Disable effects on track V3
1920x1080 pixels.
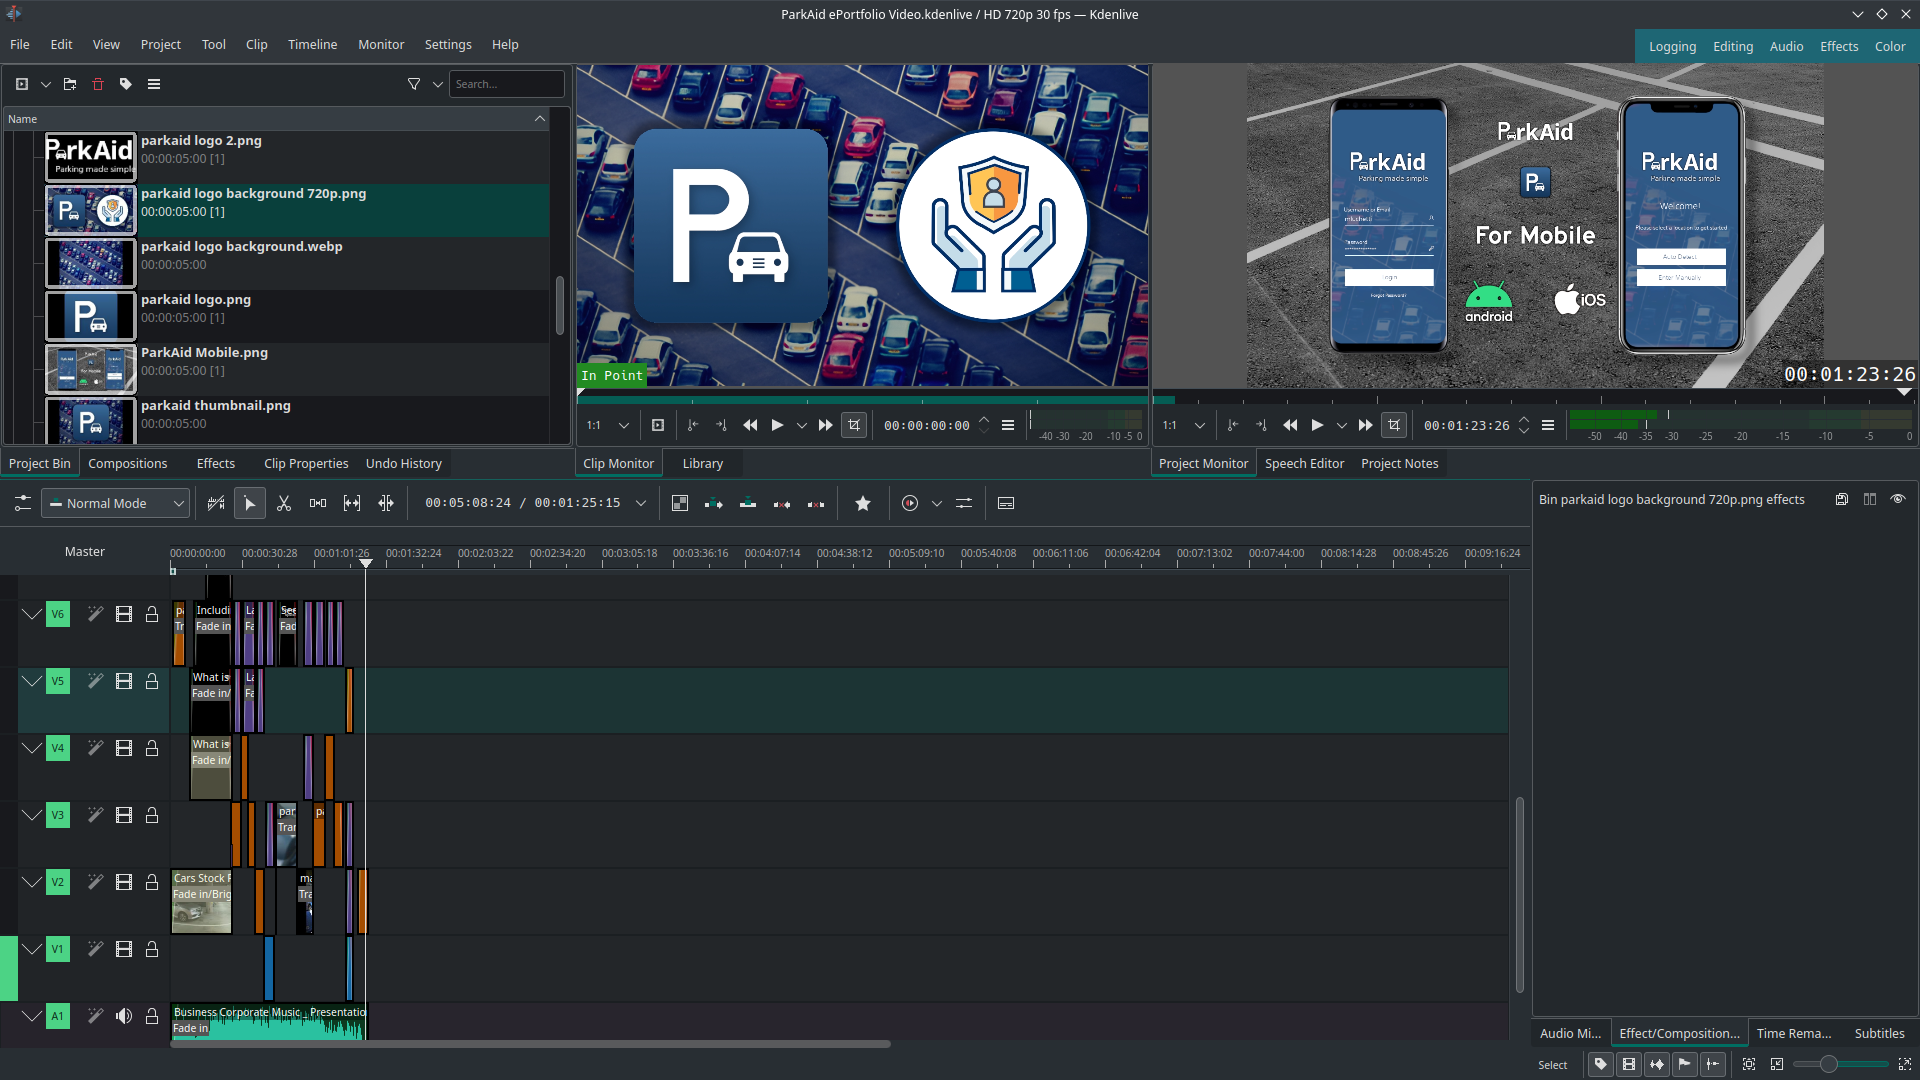click(95, 815)
